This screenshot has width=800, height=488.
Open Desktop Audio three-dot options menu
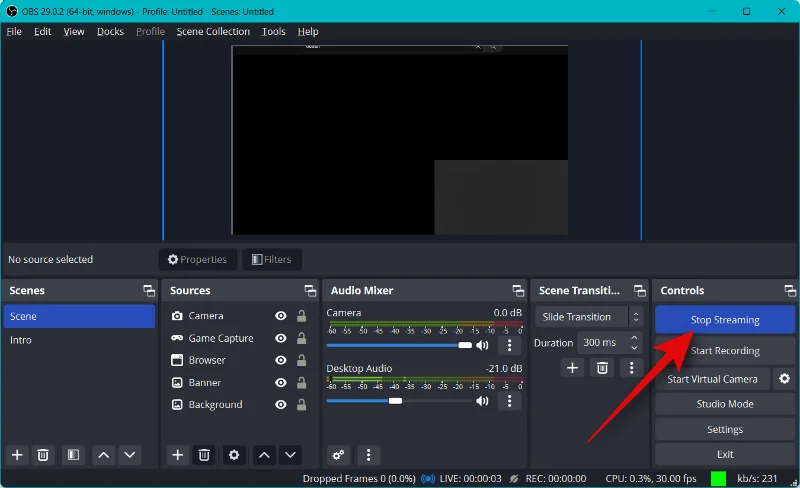pos(509,401)
